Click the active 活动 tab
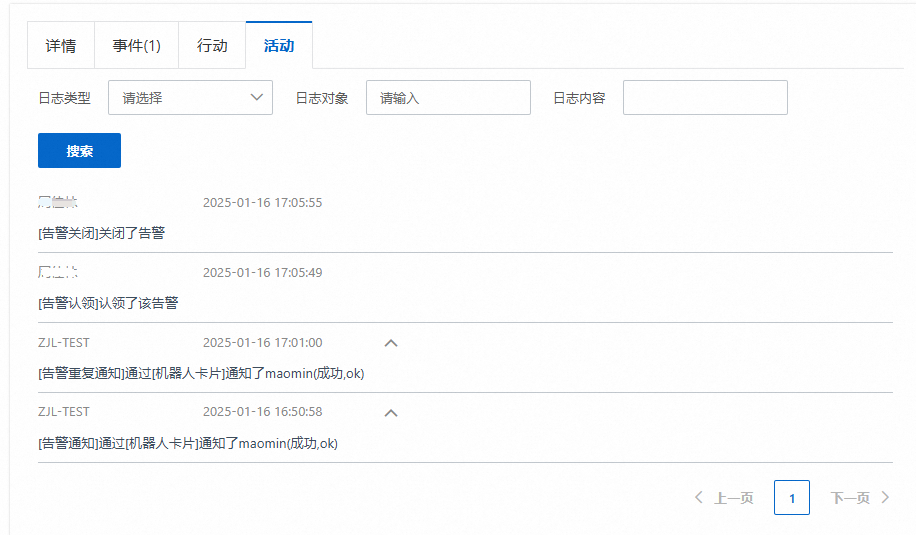This screenshot has height=535, width=916. click(279, 46)
